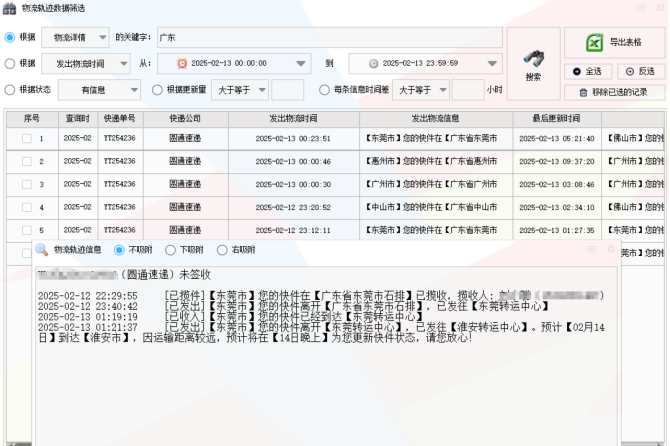Click the 序号 column header
The width and height of the screenshot is (670, 446).
[32, 119]
